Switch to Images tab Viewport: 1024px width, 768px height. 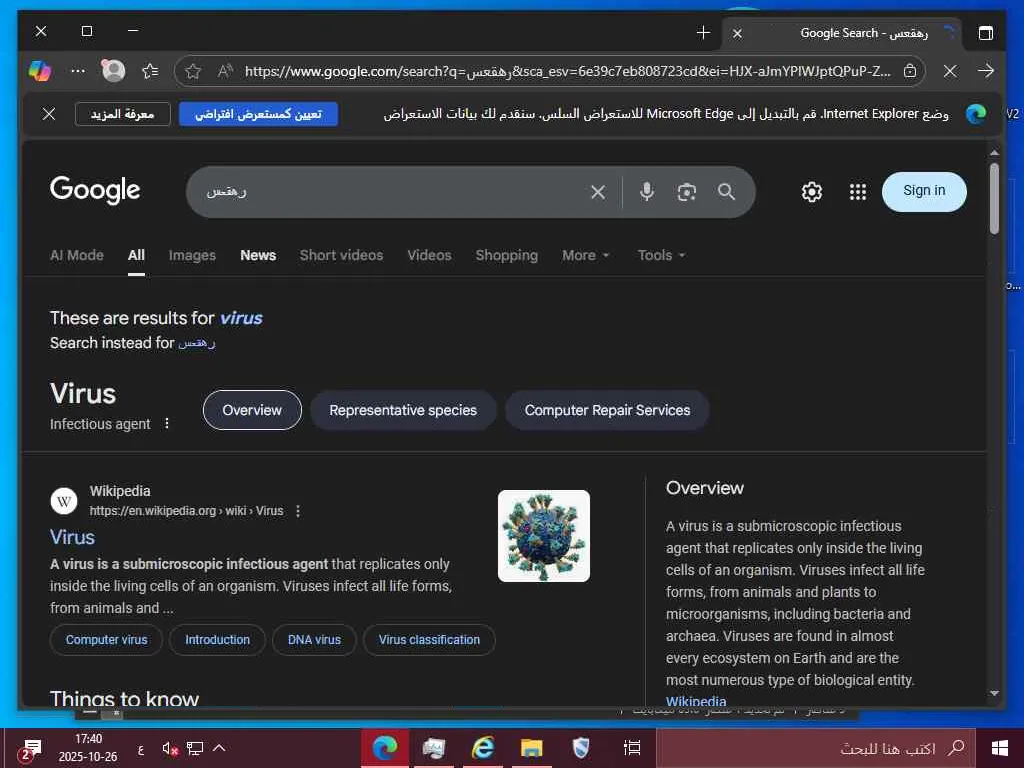[x=192, y=255]
